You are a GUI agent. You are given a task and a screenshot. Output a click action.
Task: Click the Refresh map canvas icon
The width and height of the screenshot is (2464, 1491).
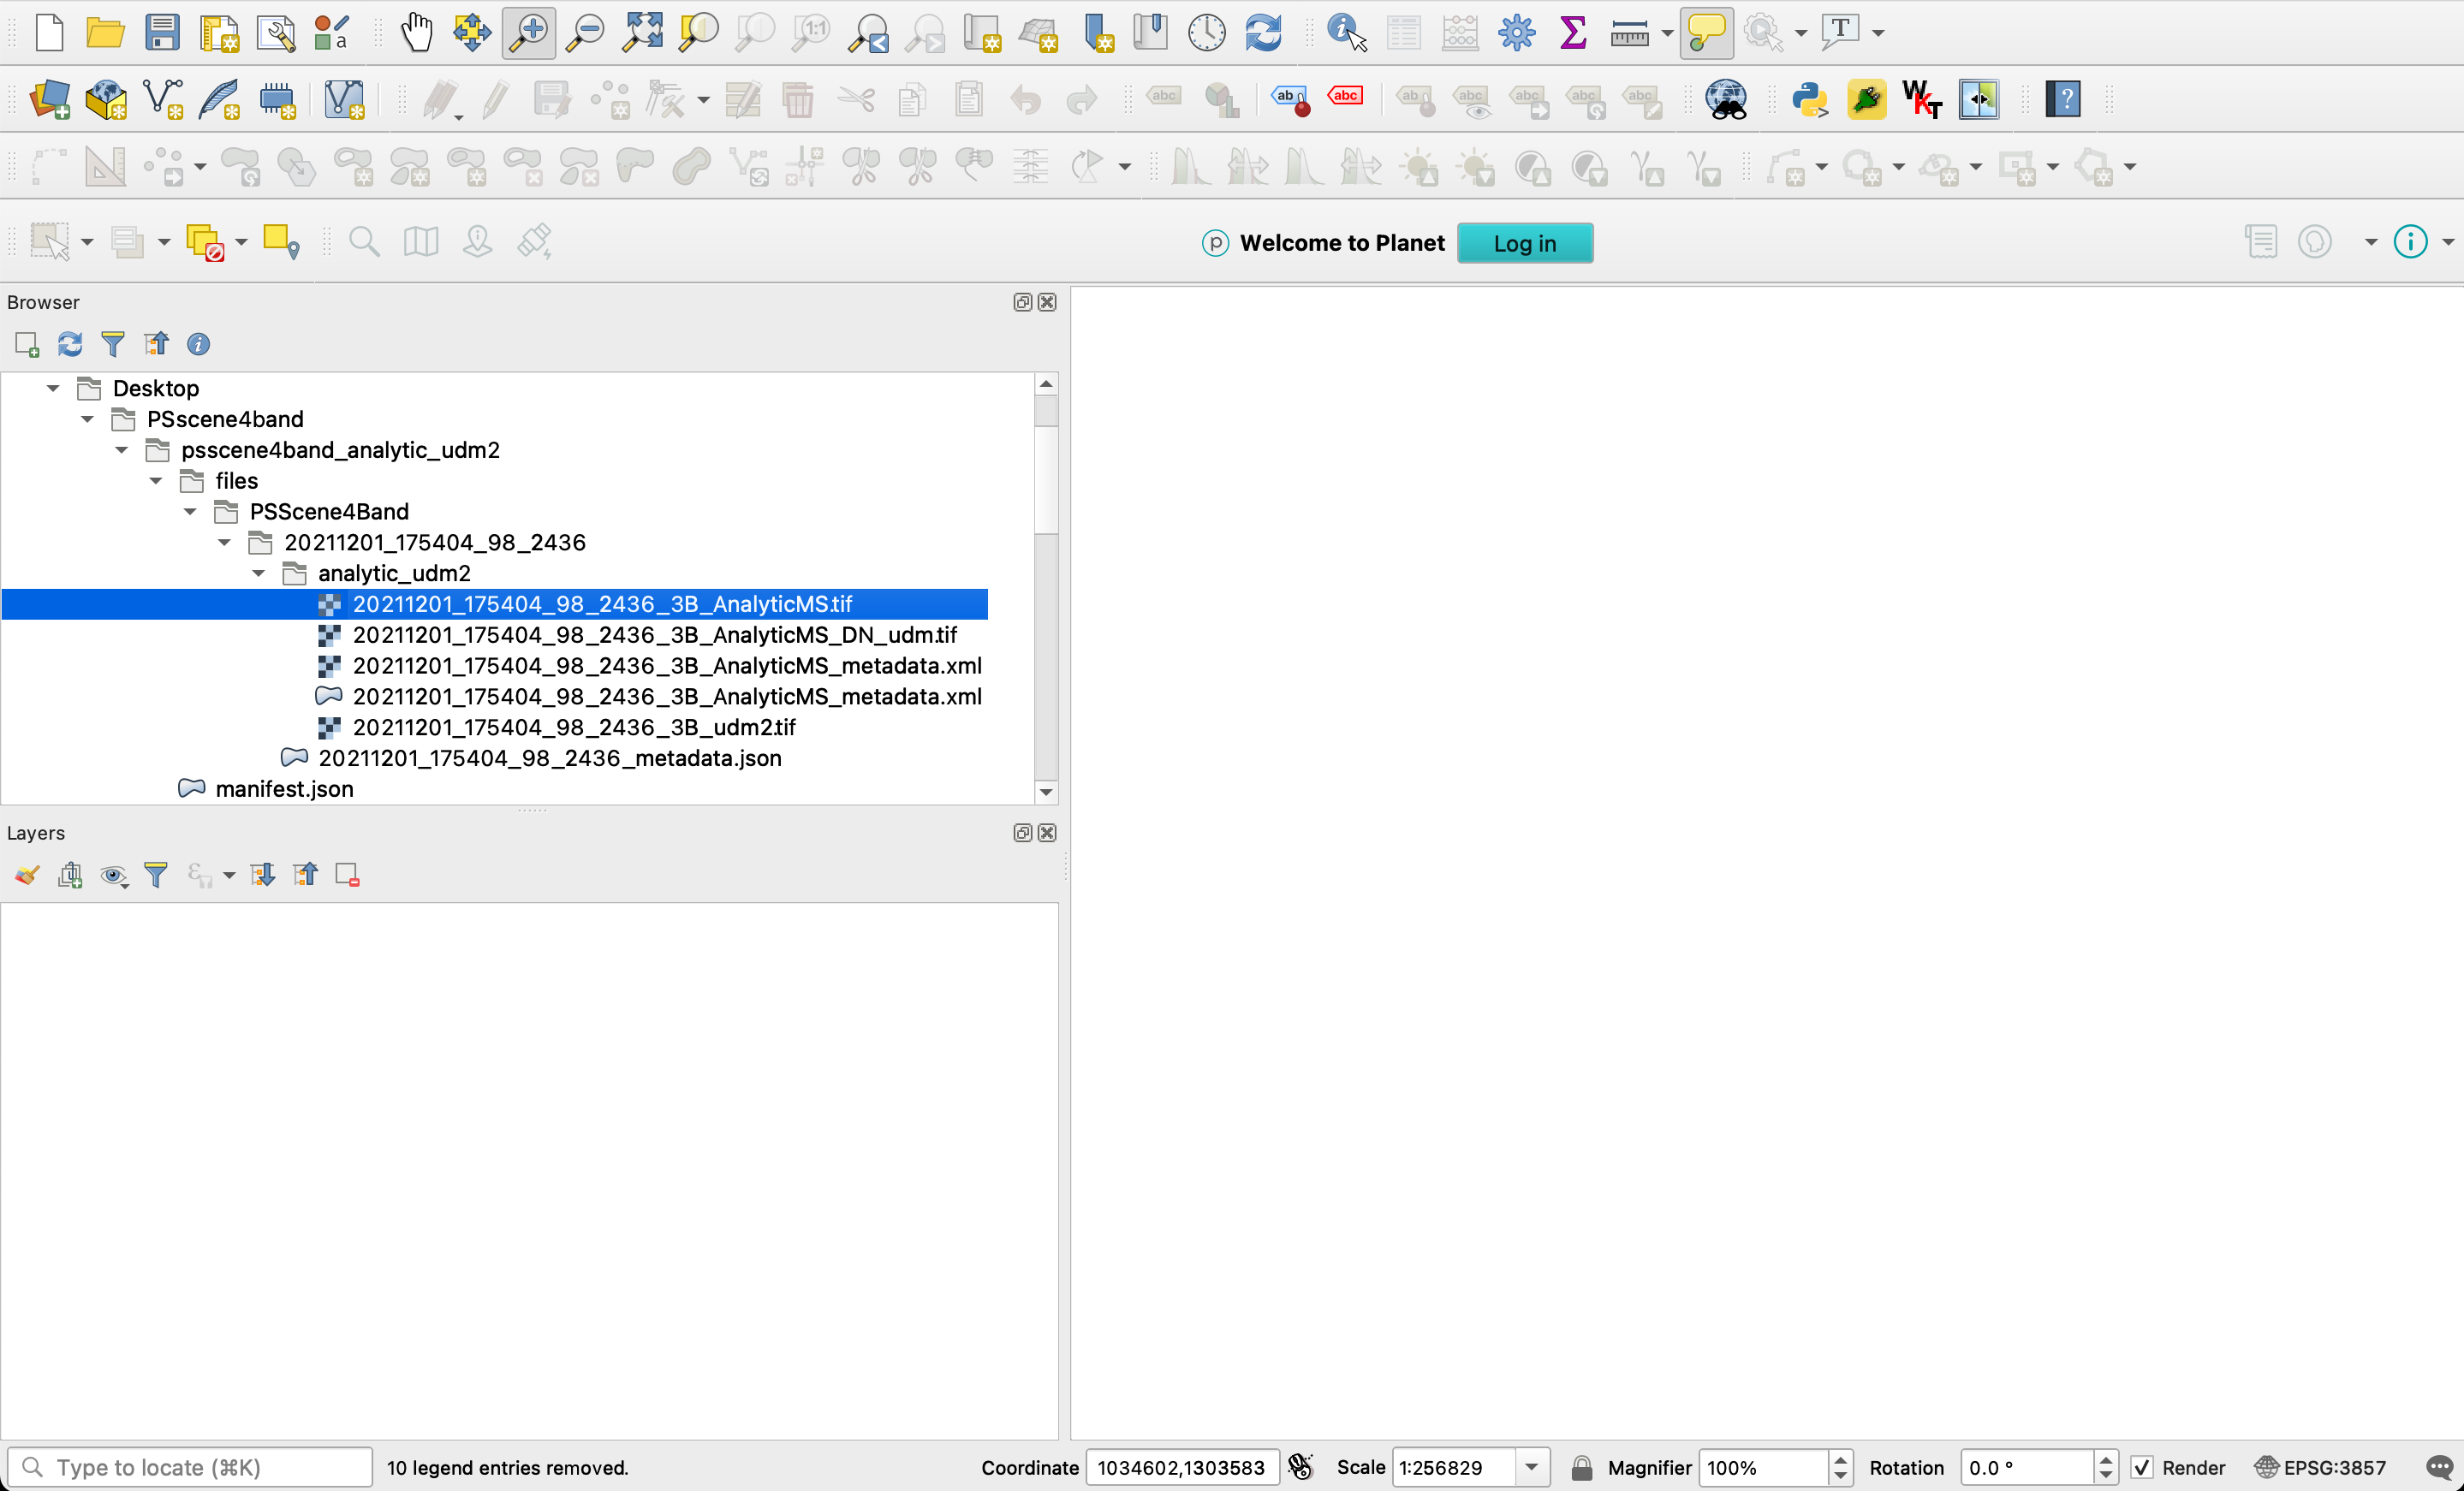click(x=1264, y=32)
